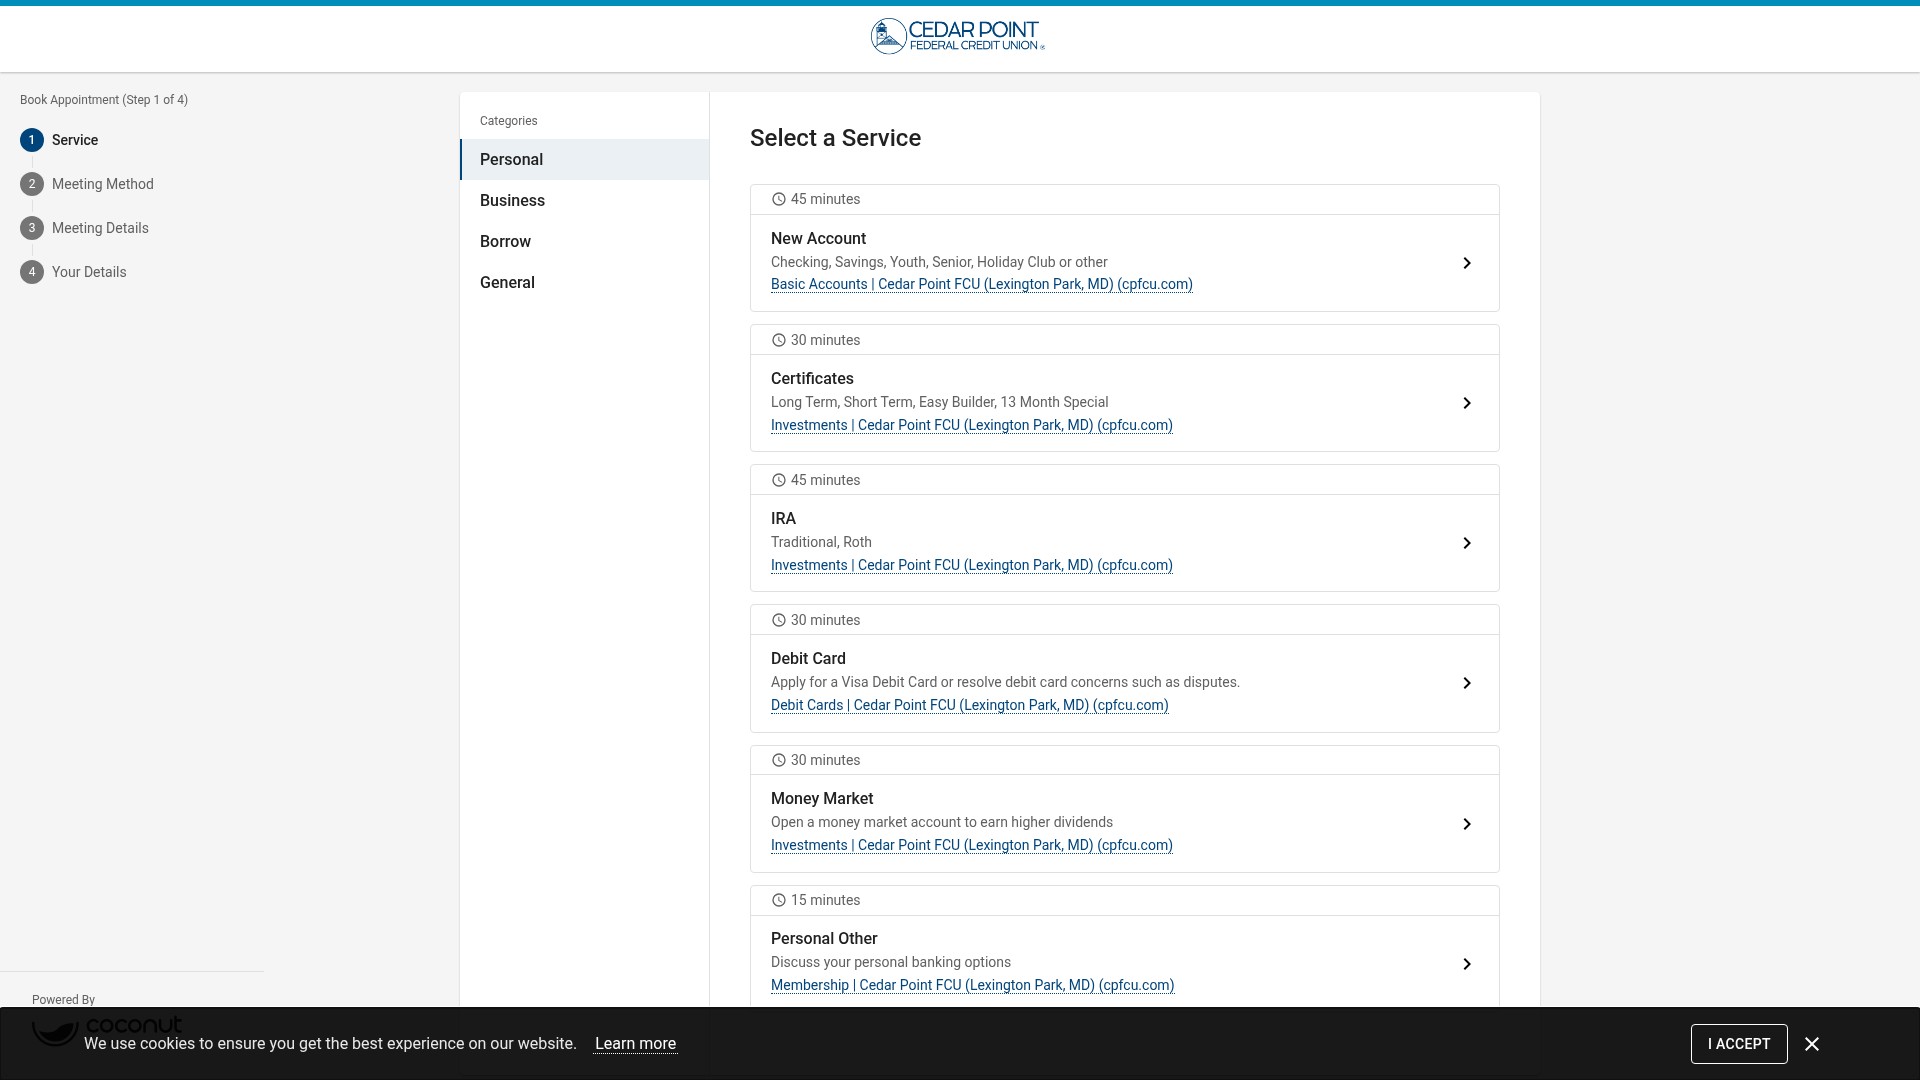Image resolution: width=1920 pixels, height=1080 pixels.
Task: Open Debit Card via its chevron arrow
Action: coord(1467,683)
